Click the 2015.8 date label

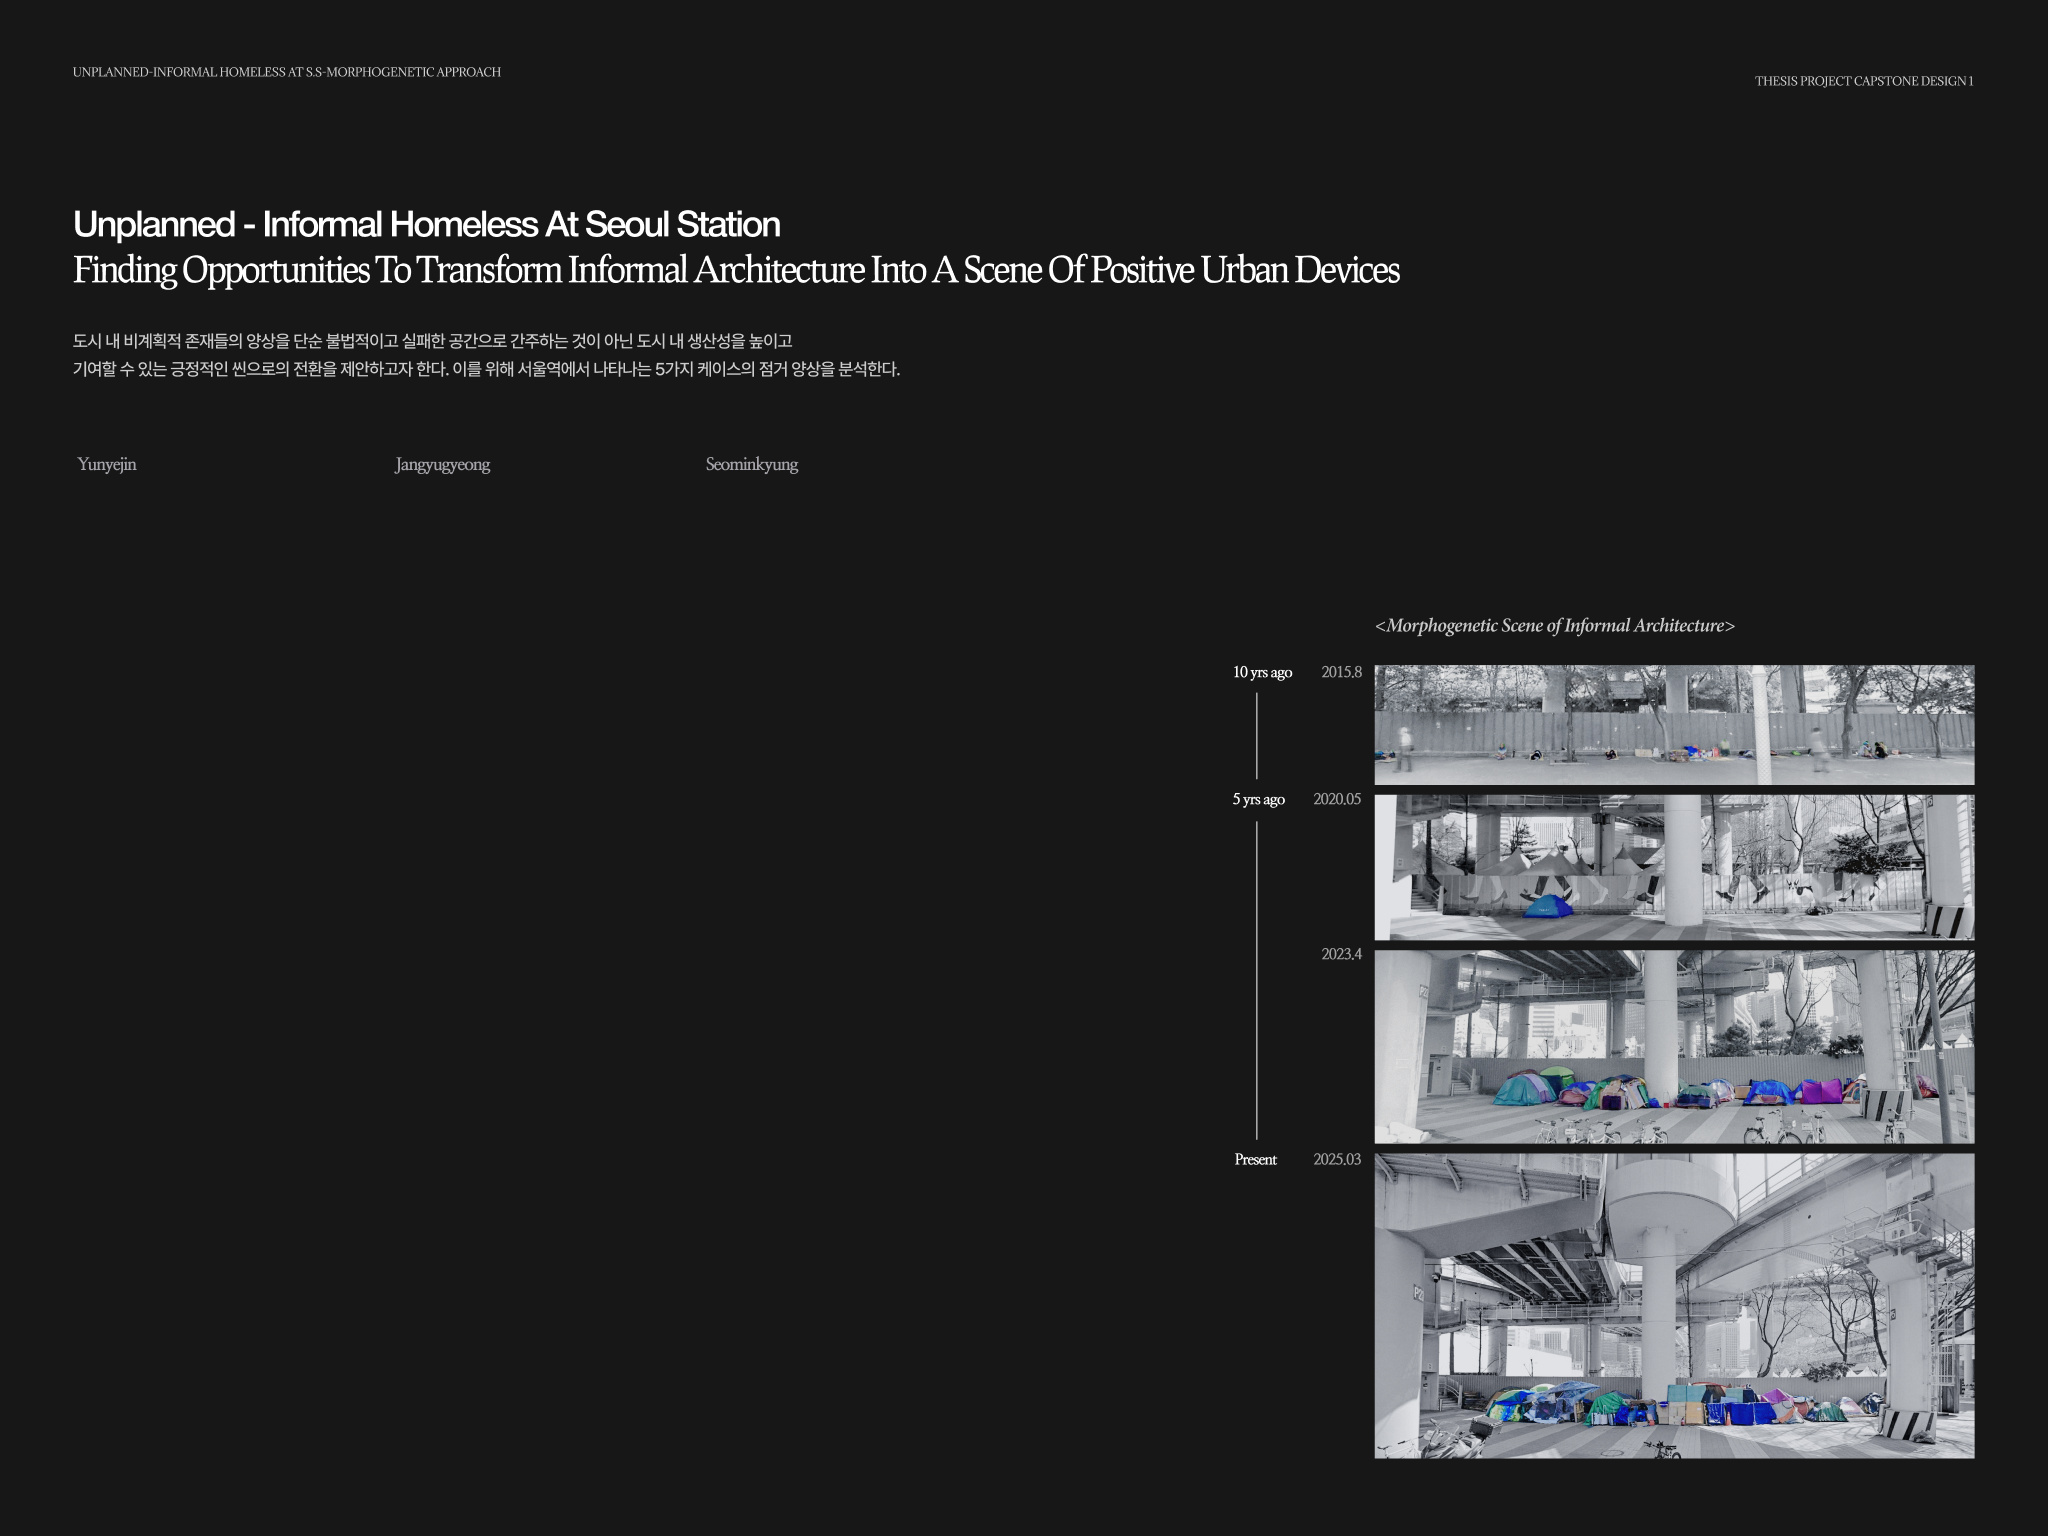coord(1341,672)
